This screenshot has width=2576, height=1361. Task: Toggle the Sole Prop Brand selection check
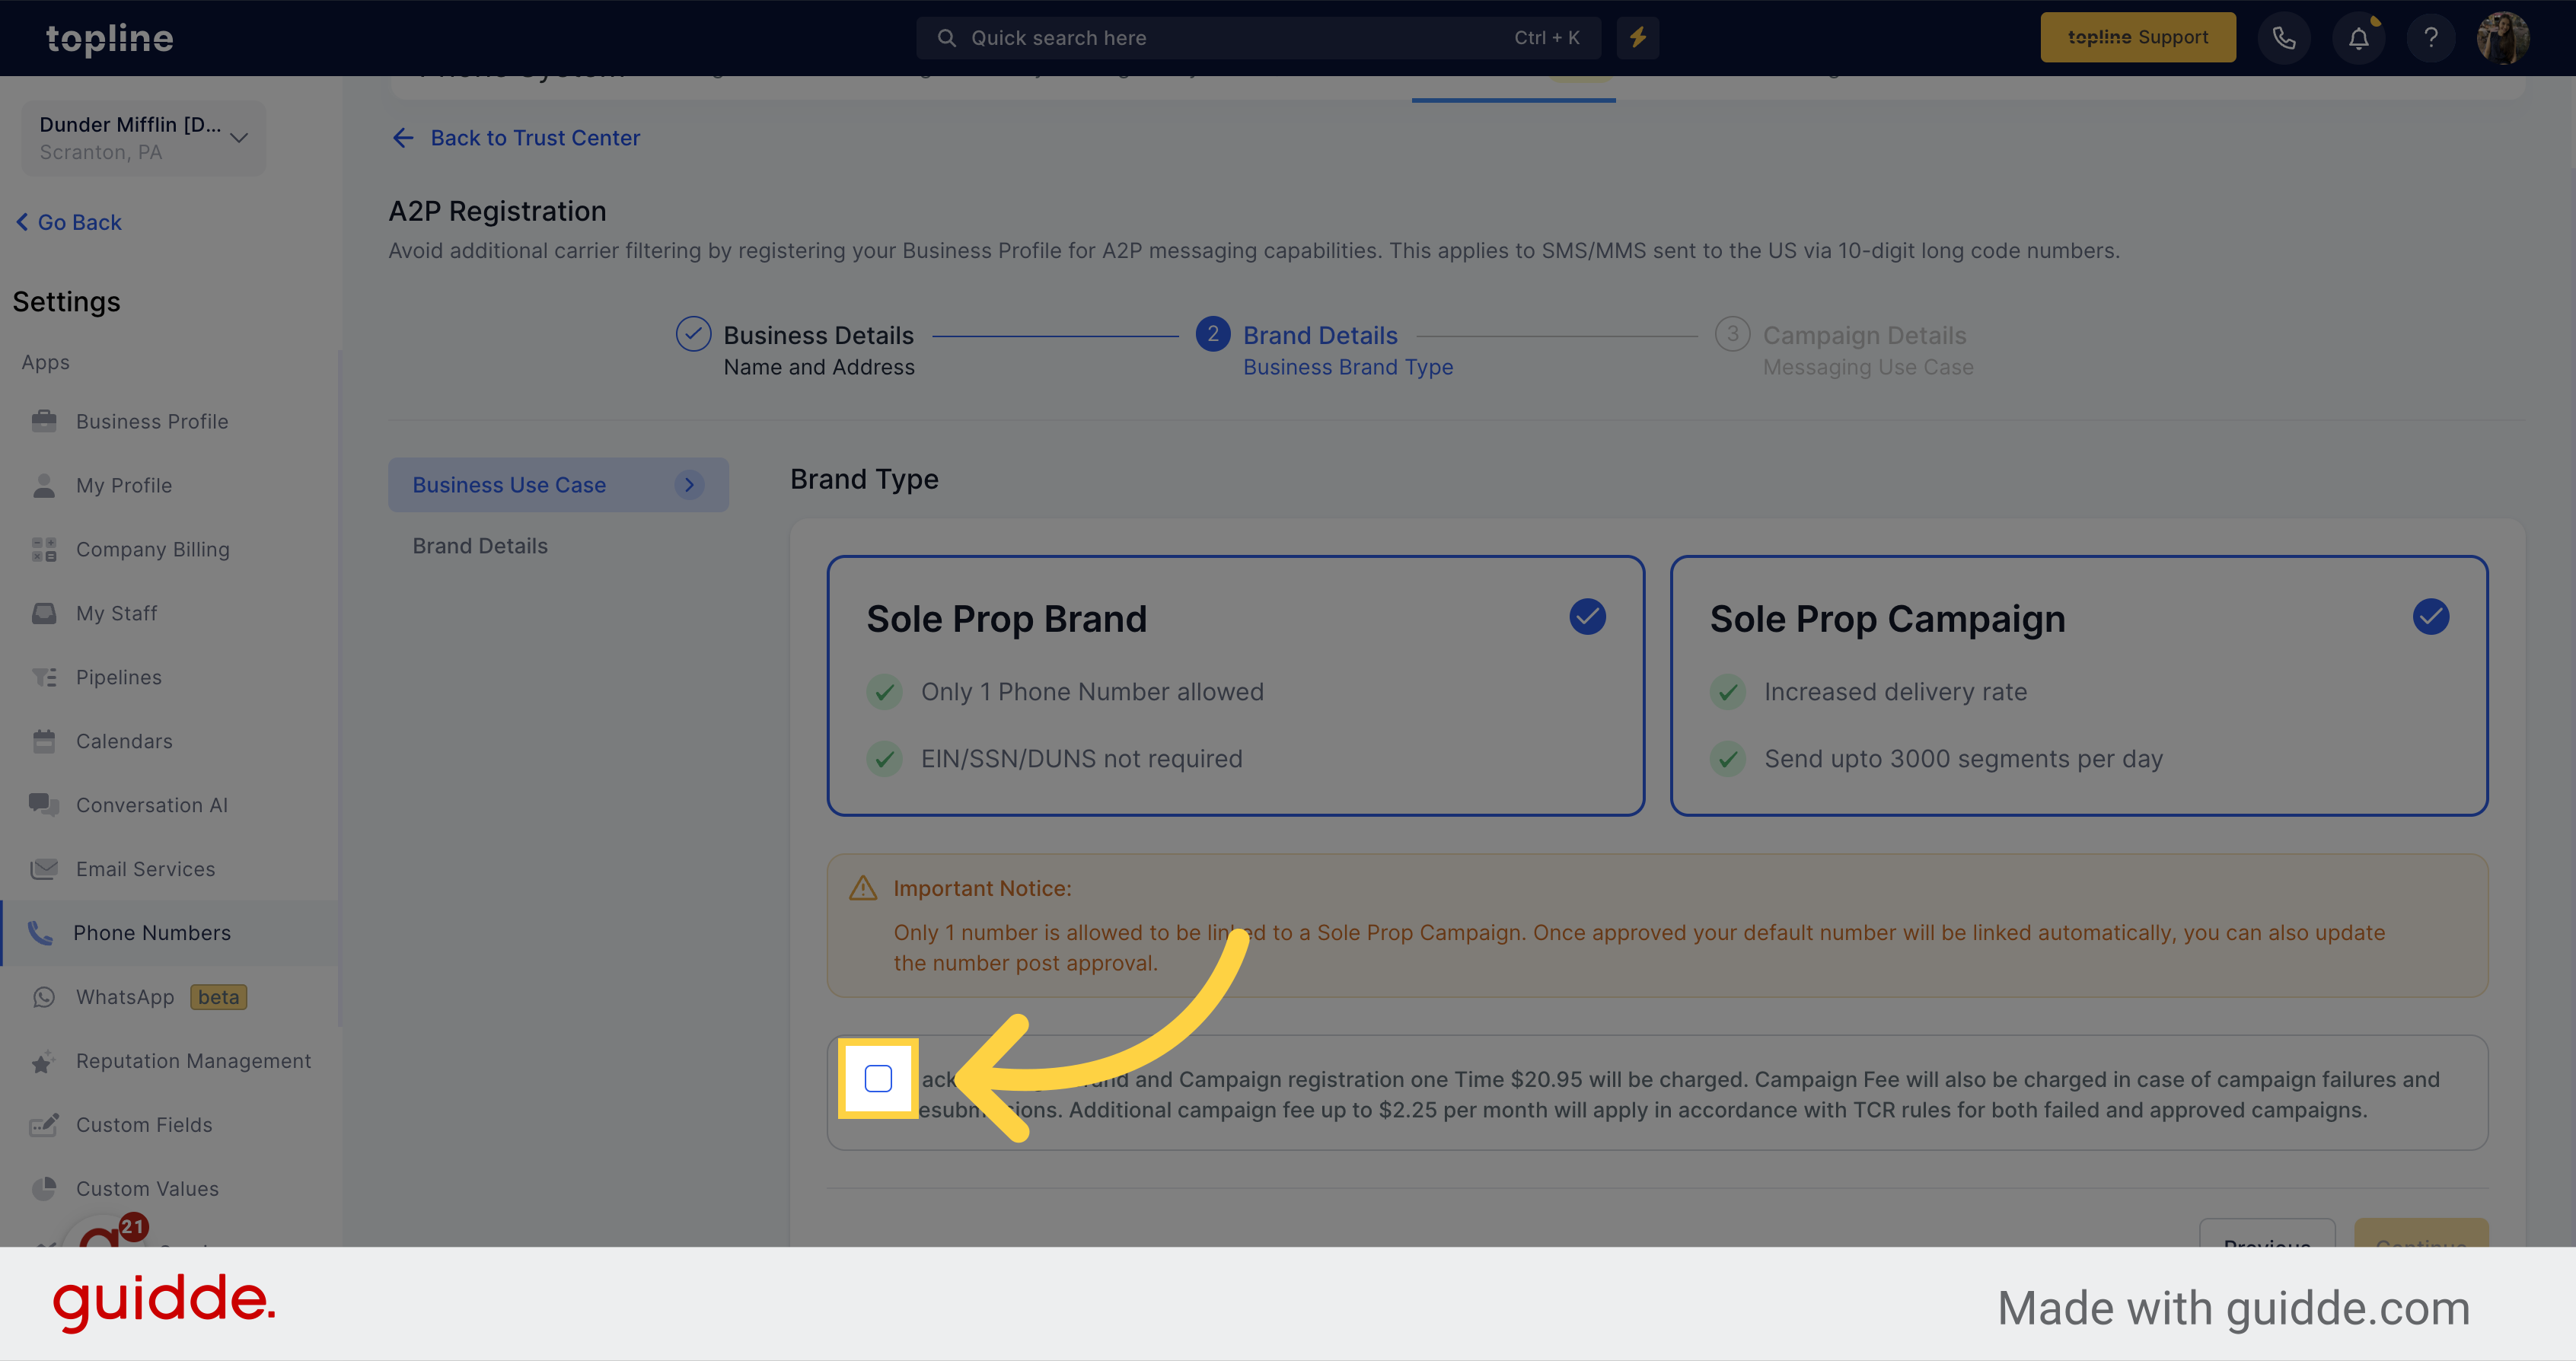1587,617
